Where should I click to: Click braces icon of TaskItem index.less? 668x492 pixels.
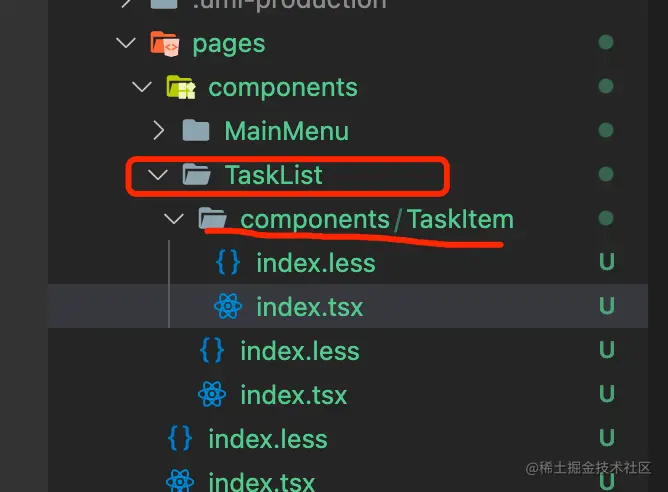228,263
